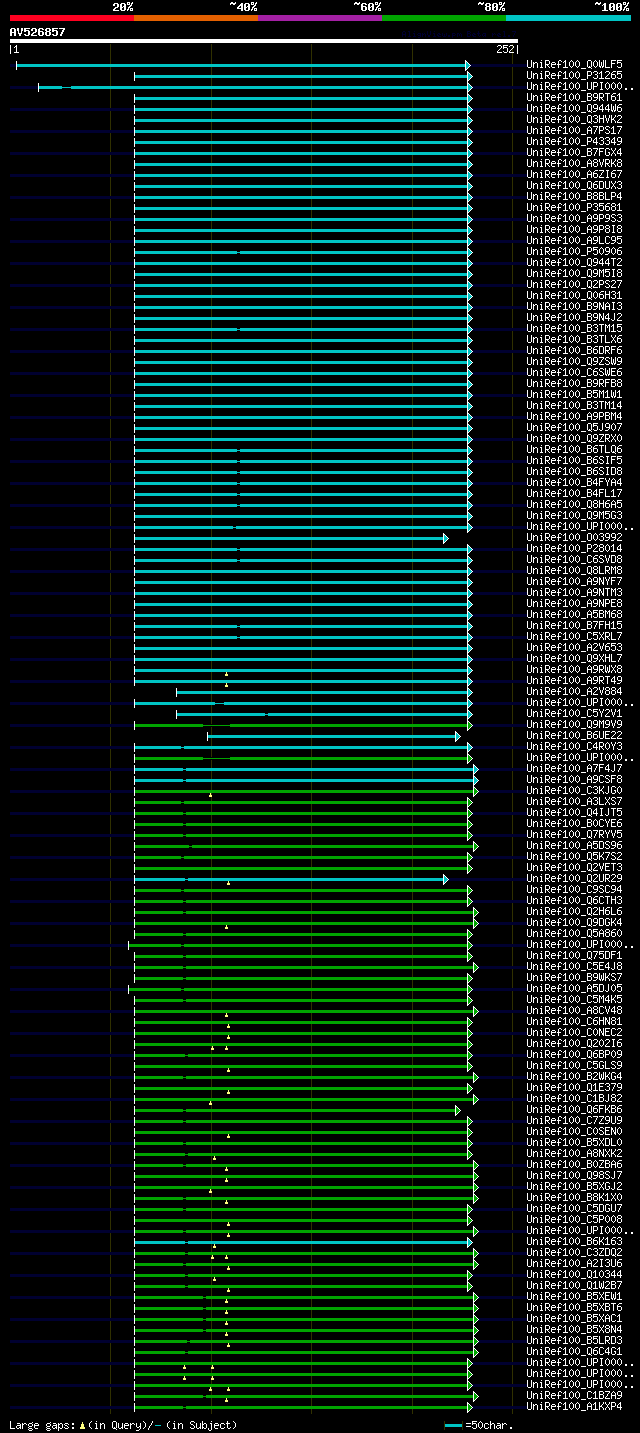Click label UniRef100_B6SIF5
This screenshot has height=1433, width=640.
574,461
